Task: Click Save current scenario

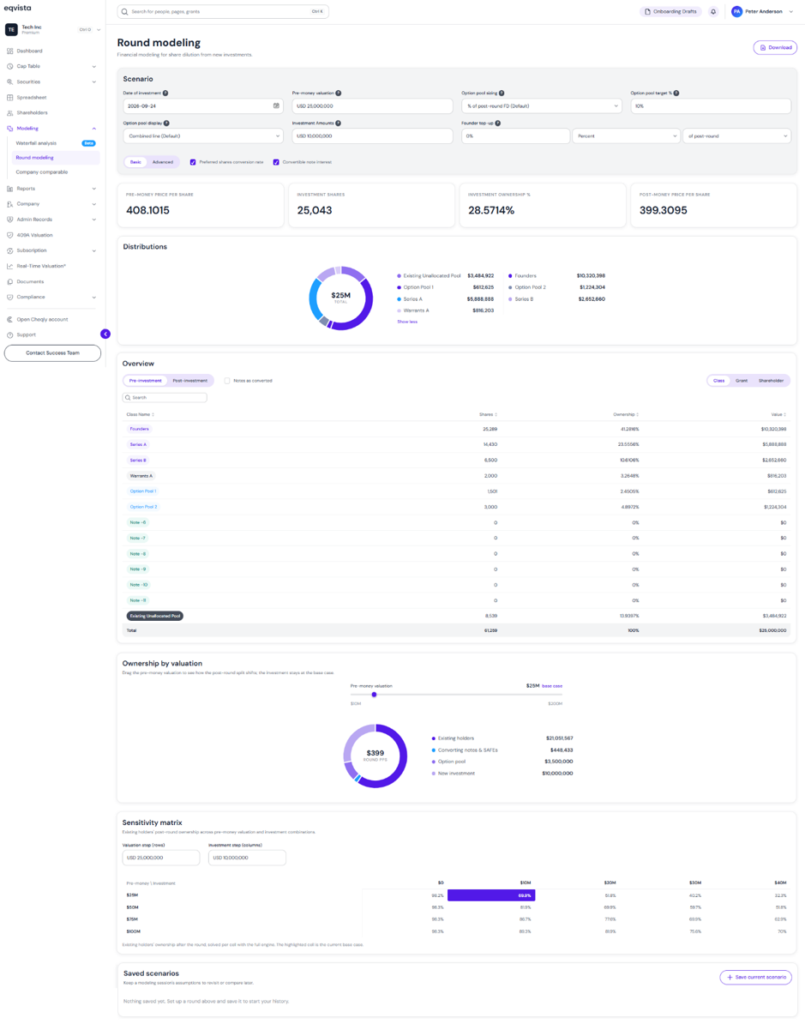Action: [756, 978]
